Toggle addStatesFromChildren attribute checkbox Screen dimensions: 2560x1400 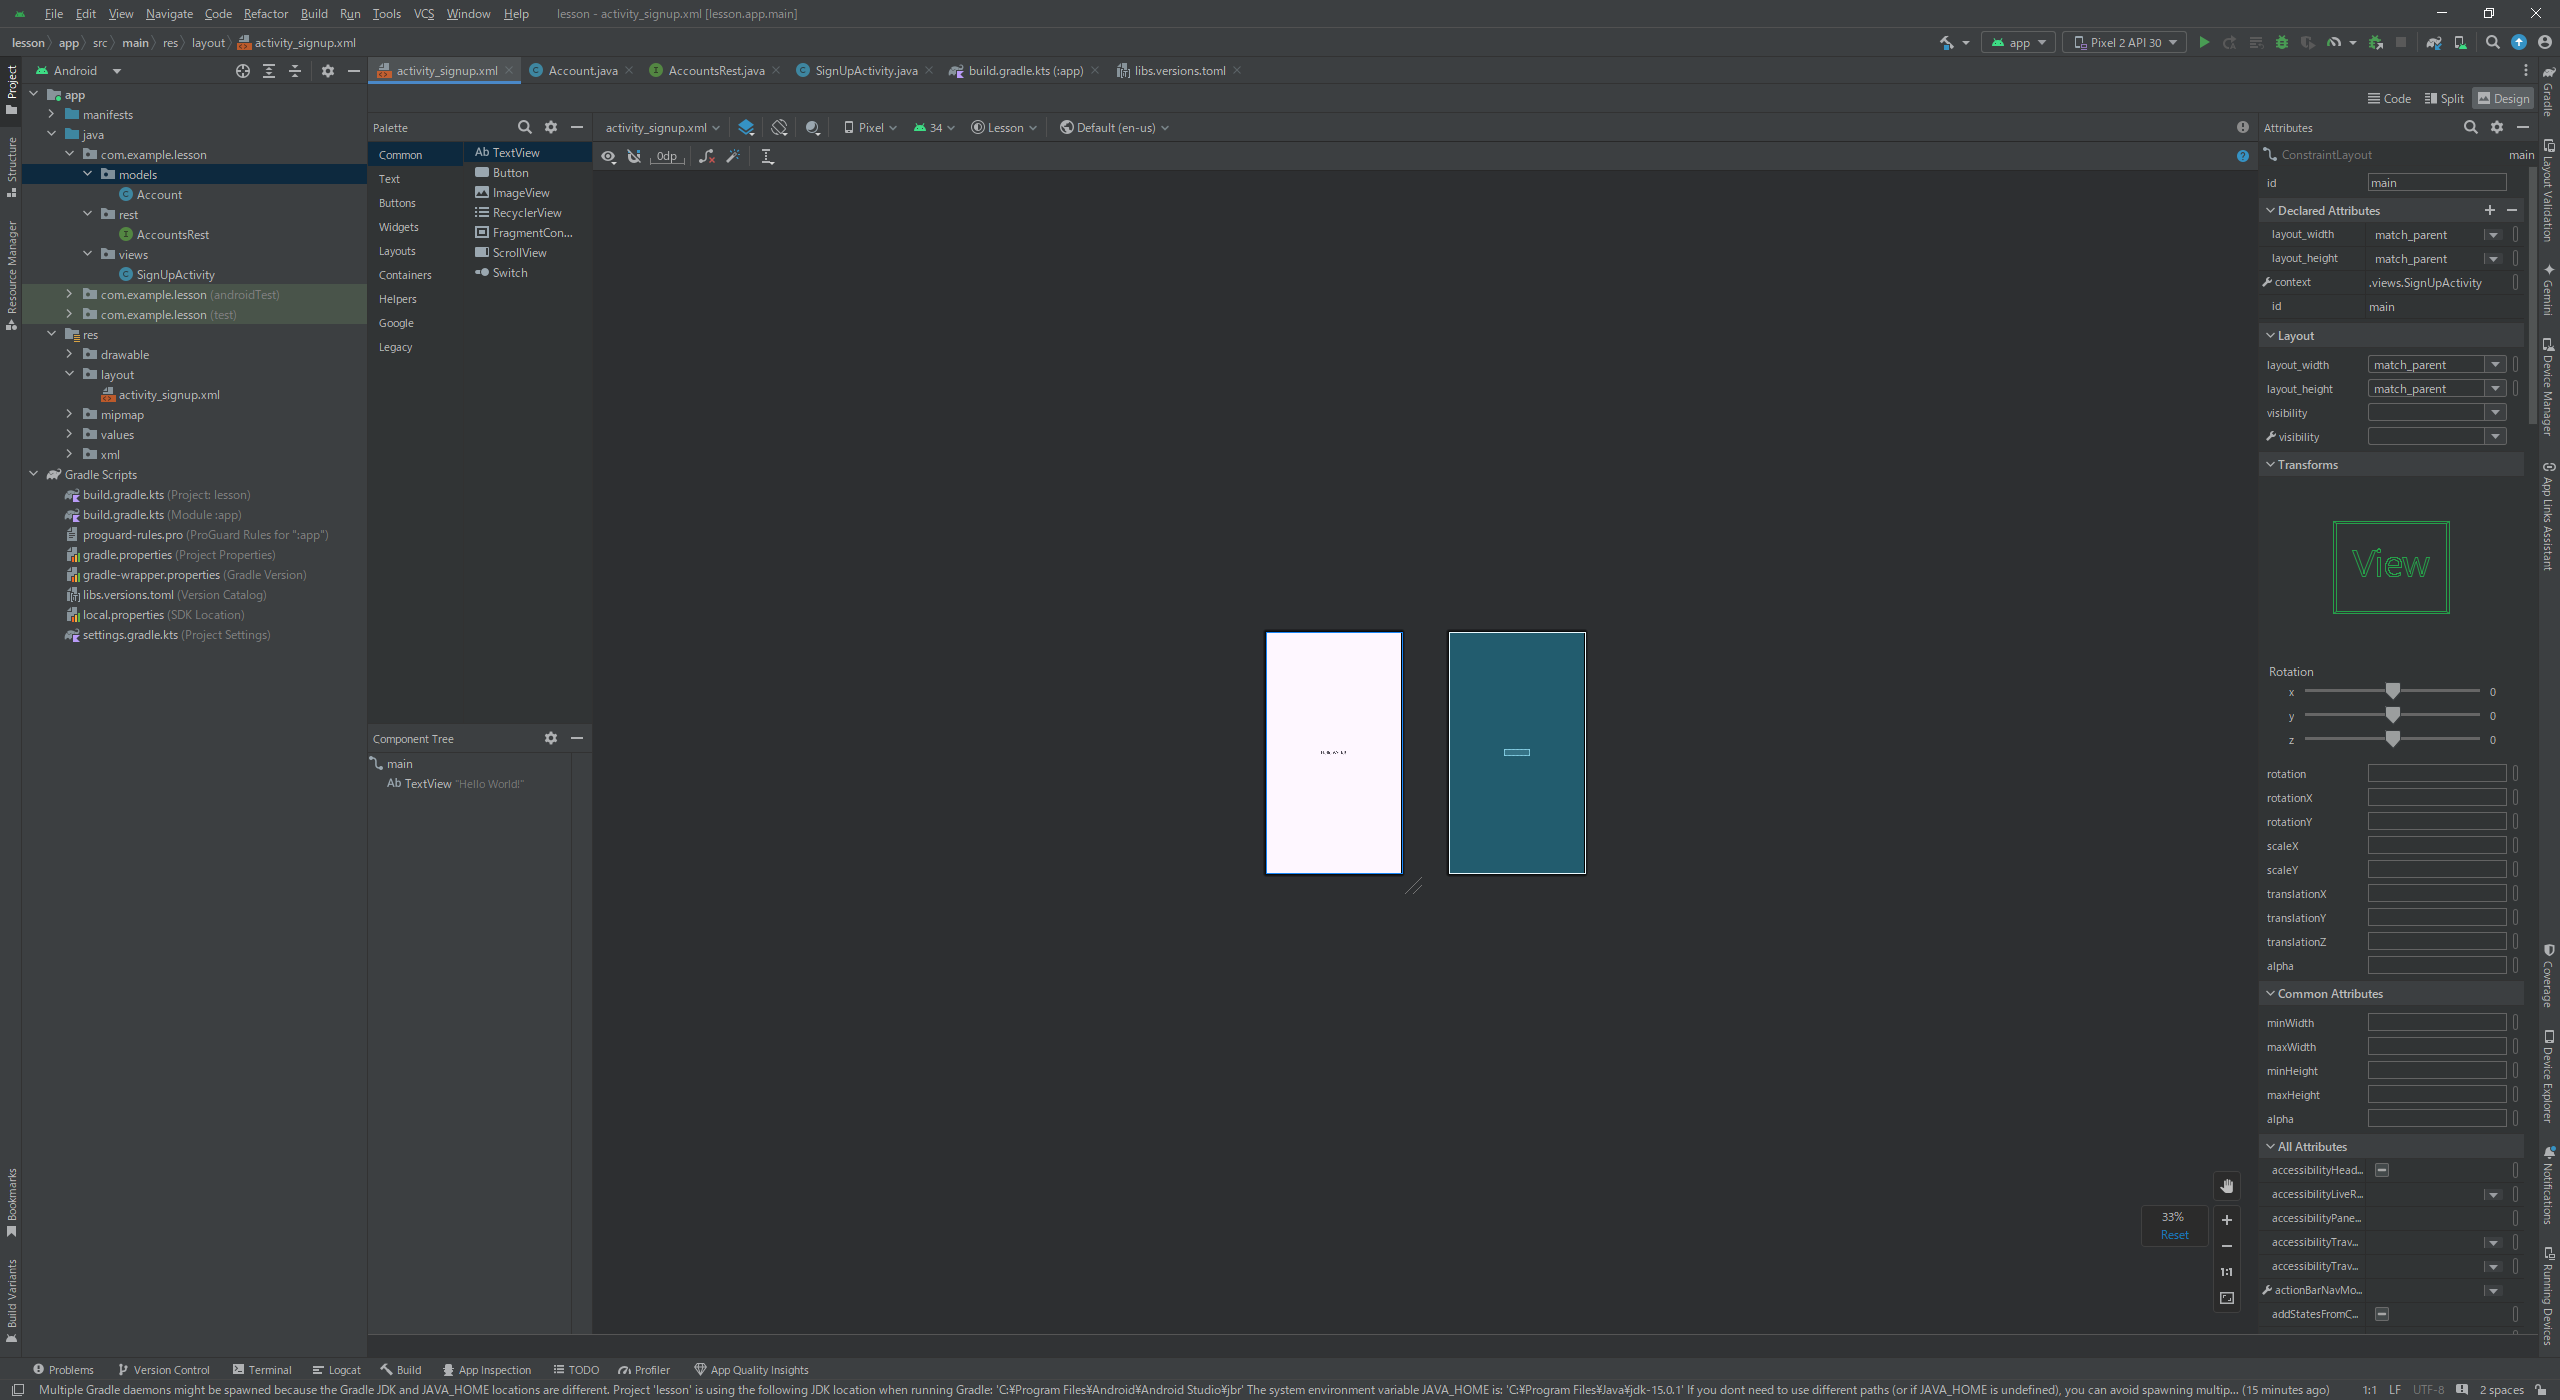(2382, 1314)
